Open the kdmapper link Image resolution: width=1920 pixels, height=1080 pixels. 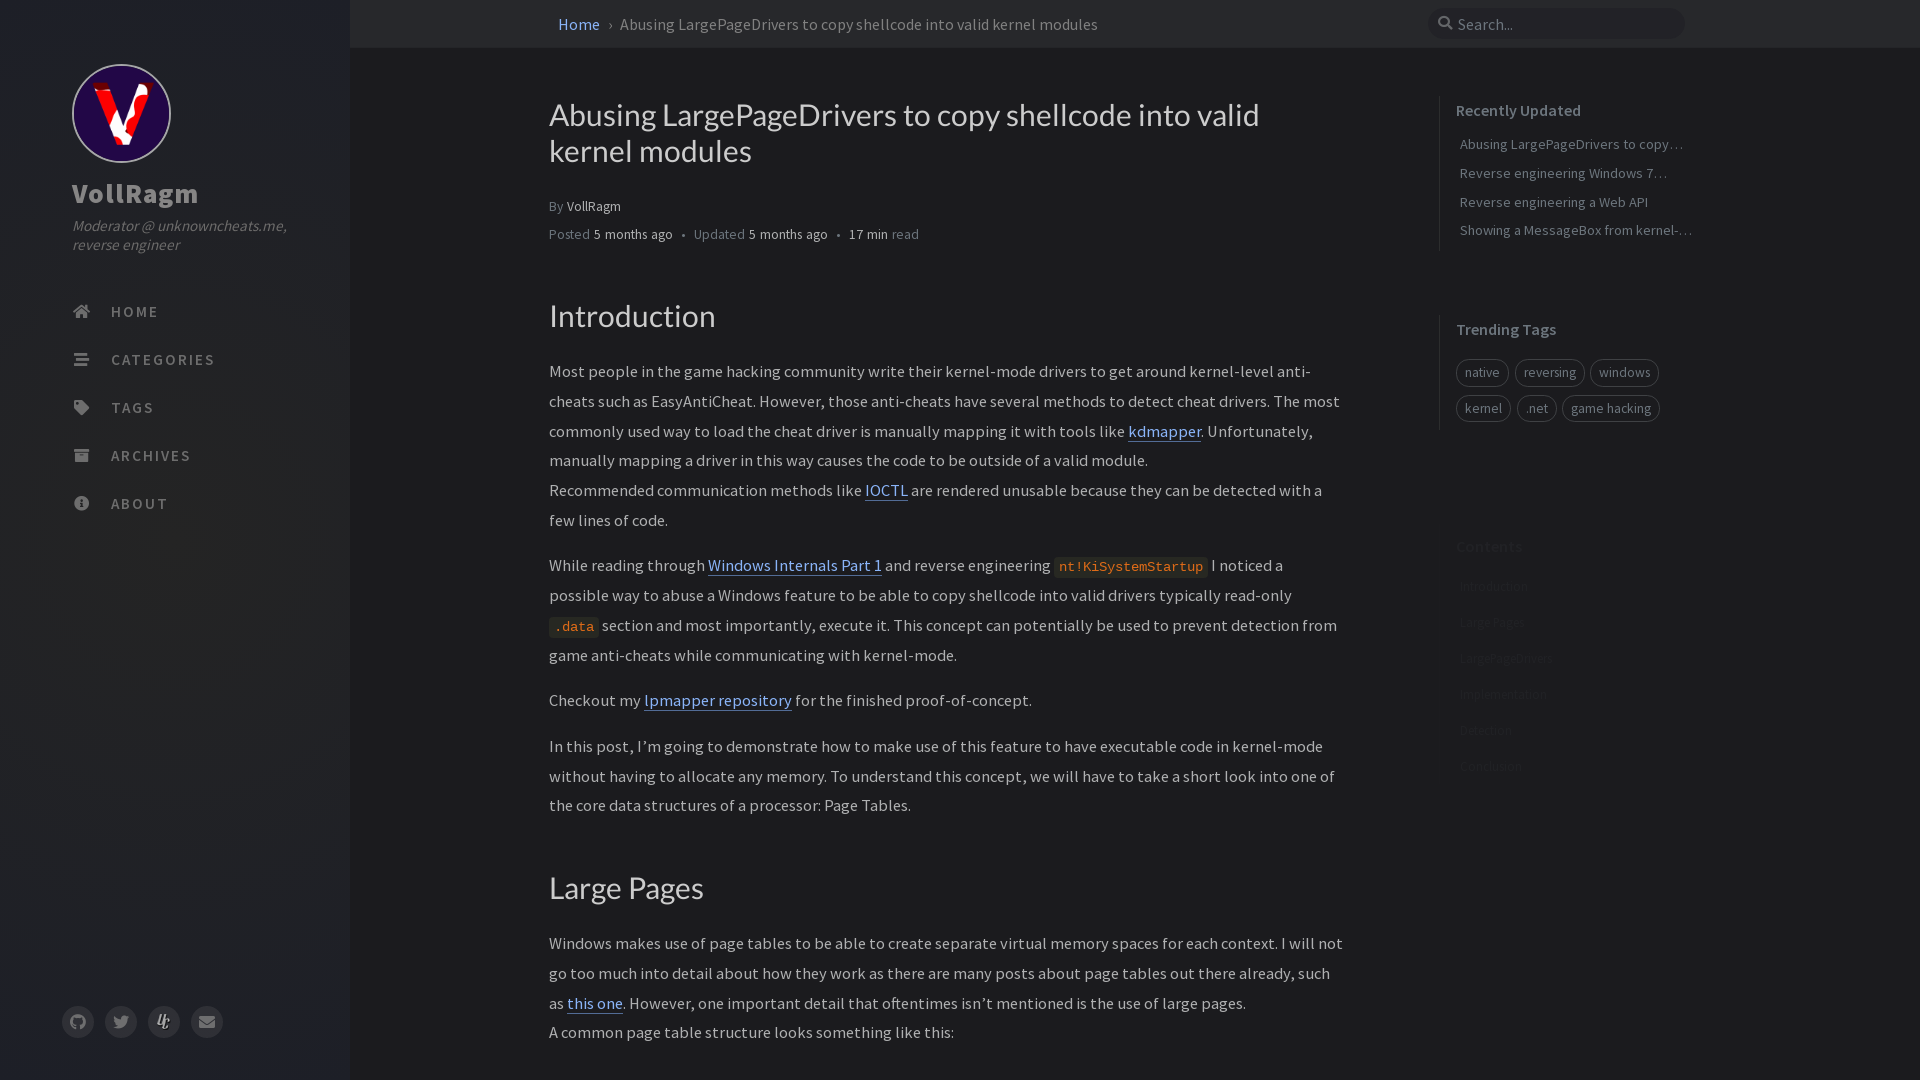click(x=1164, y=431)
